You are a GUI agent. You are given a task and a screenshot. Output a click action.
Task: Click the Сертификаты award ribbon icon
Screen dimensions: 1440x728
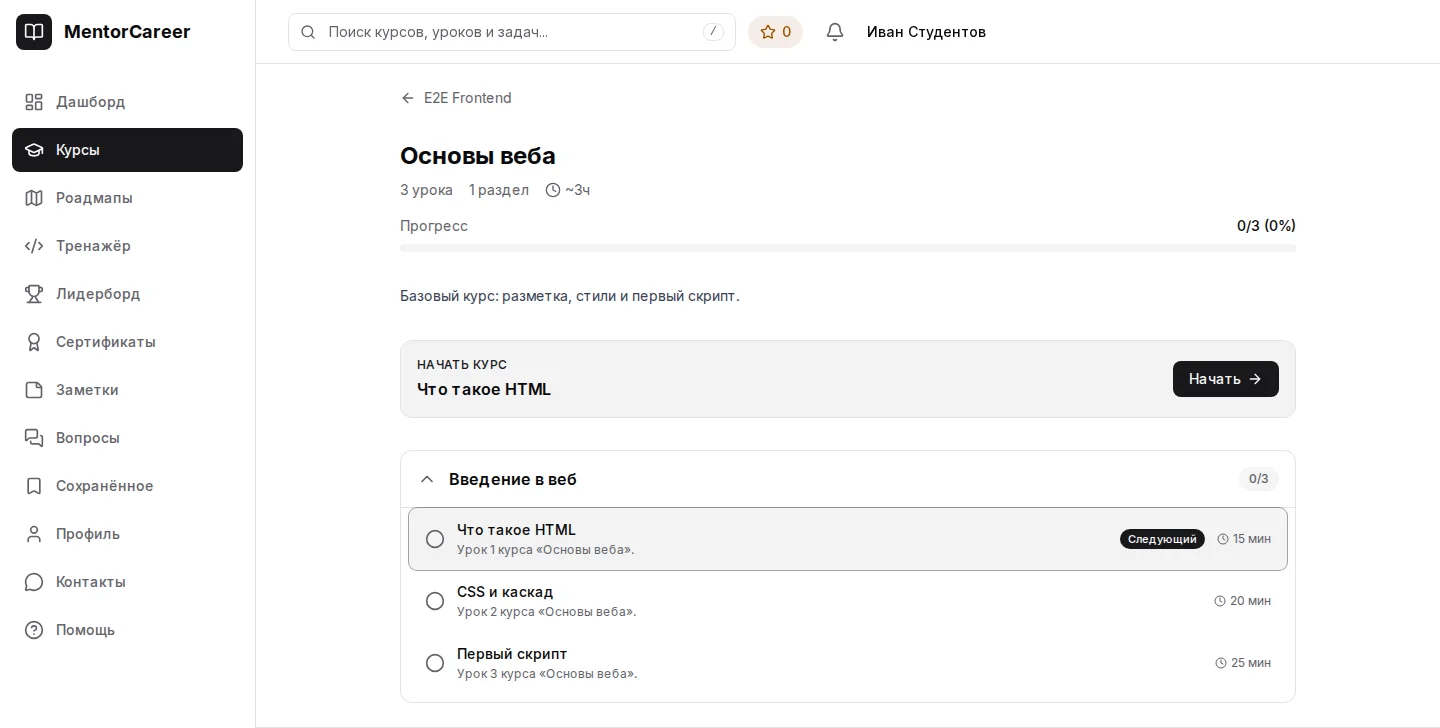(x=34, y=342)
